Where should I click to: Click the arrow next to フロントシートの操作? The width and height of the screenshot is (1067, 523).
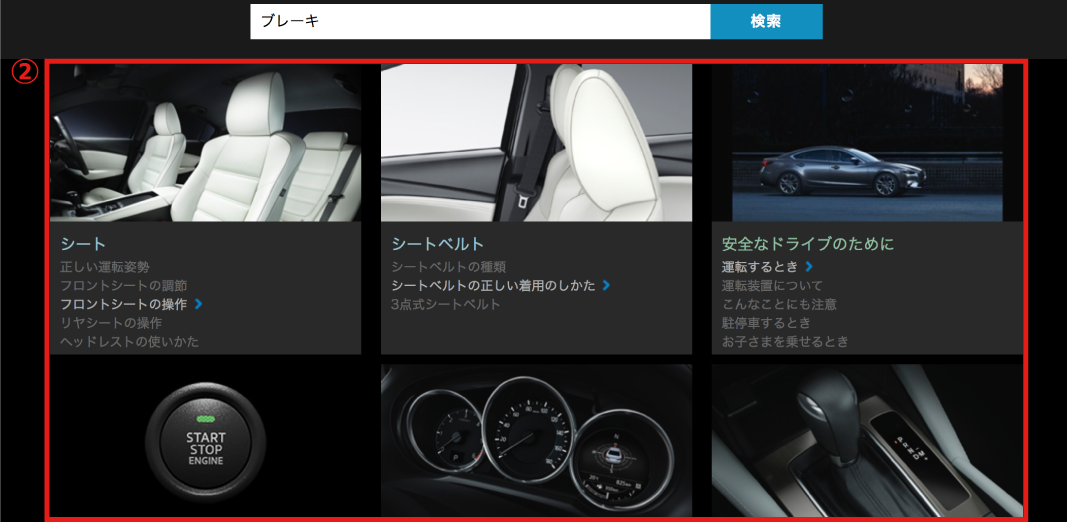pyautogui.click(x=199, y=304)
